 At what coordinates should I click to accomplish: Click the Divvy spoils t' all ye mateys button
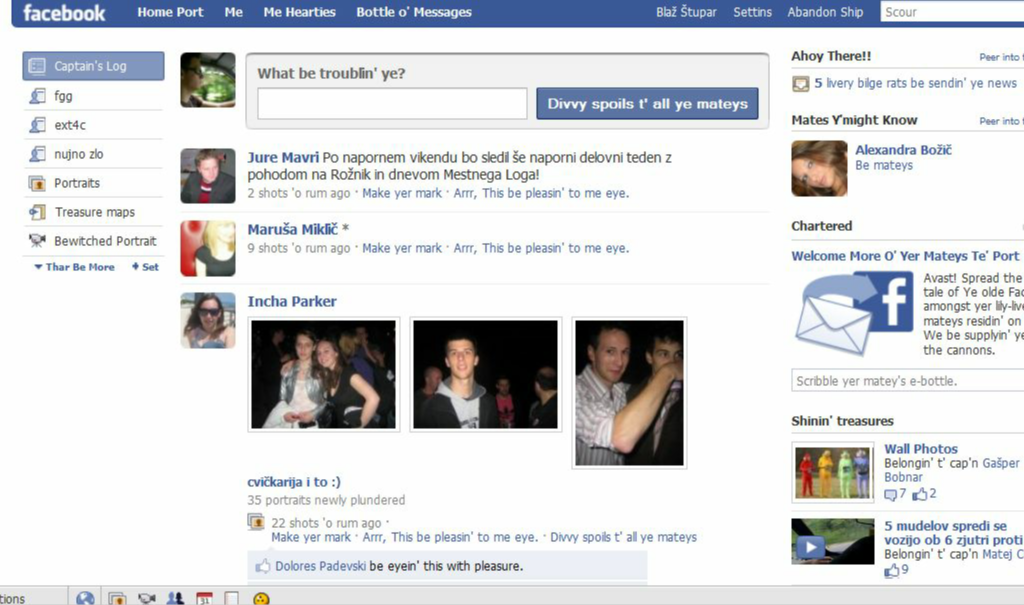click(x=647, y=103)
